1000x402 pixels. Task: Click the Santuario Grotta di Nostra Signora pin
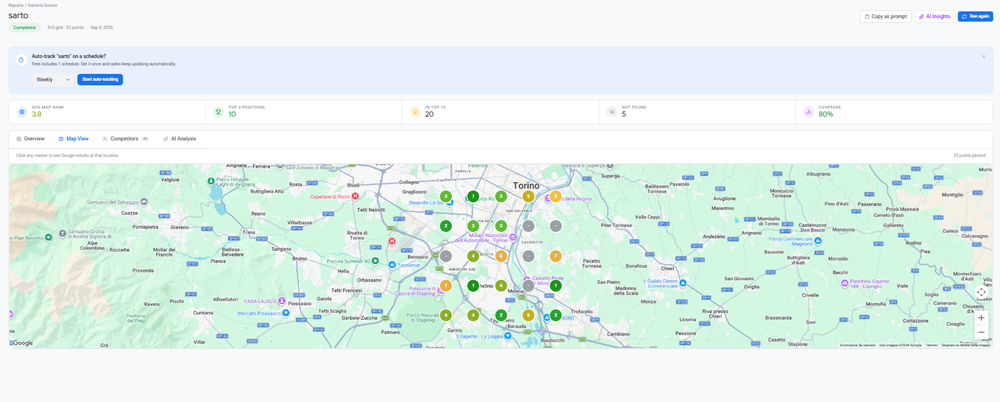62,234
